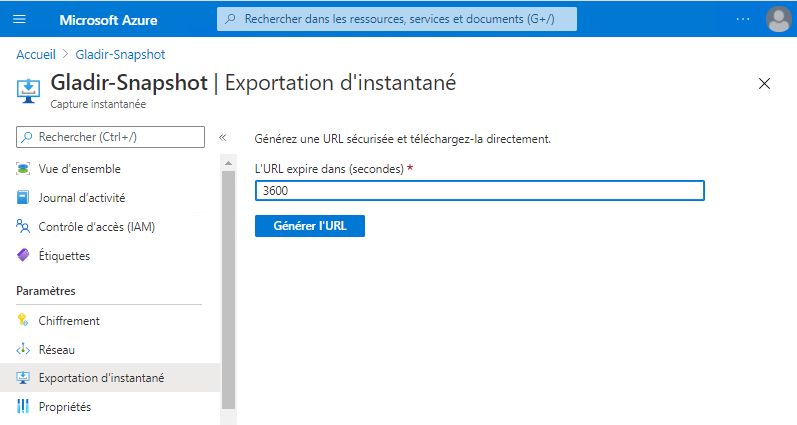Open the top bar ellipsis menu
Image resolution: width=797 pixels, height=425 pixels.
[743, 19]
